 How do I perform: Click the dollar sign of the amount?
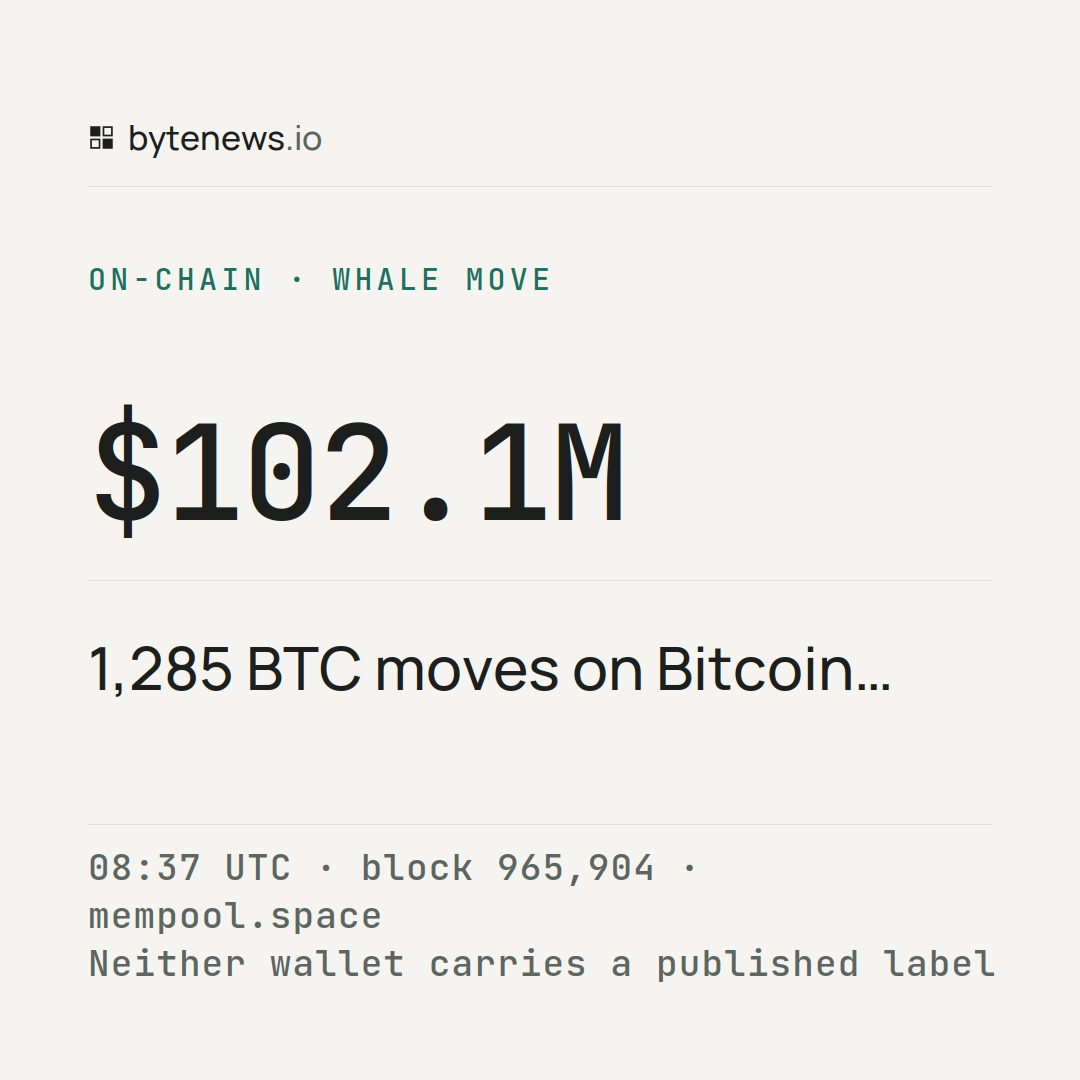pos(127,471)
